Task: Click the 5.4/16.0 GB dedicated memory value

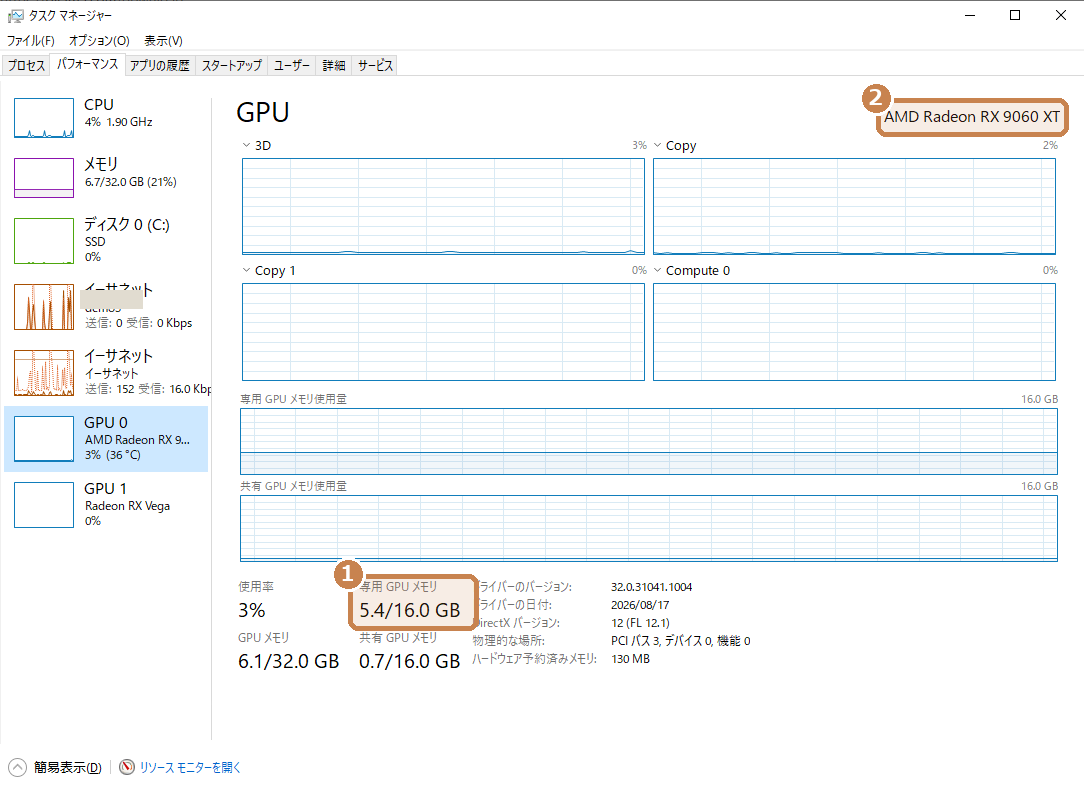Action: (409, 610)
